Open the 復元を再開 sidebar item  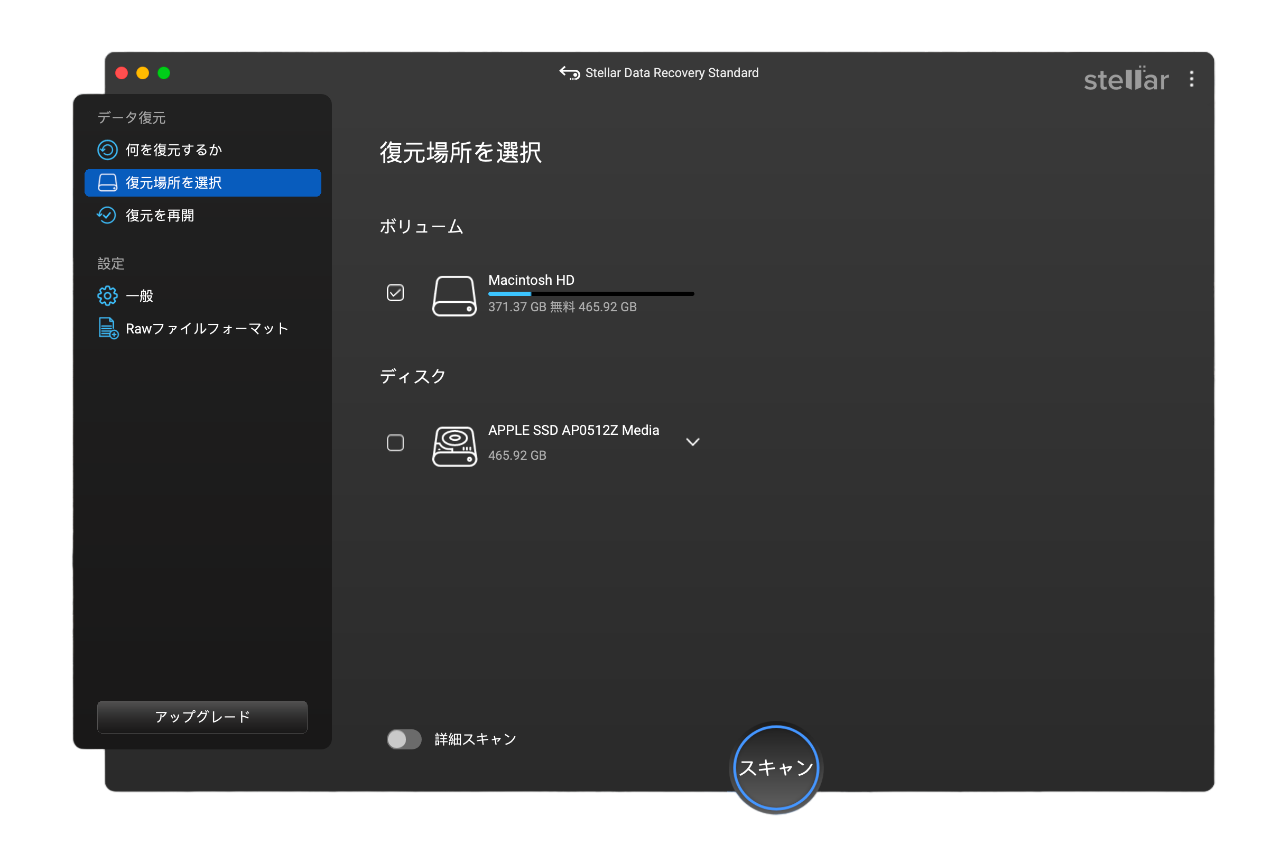pyautogui.click(x=160, y=215)
